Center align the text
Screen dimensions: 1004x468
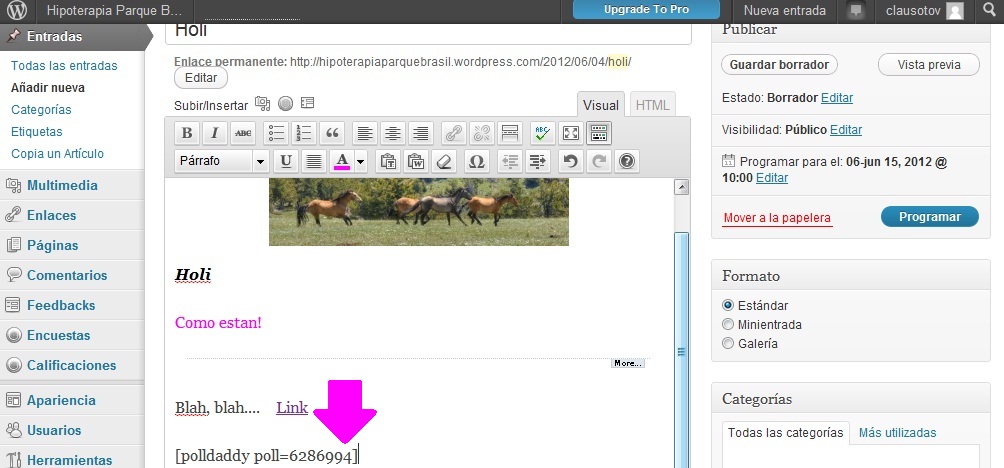tap(393, 133)
